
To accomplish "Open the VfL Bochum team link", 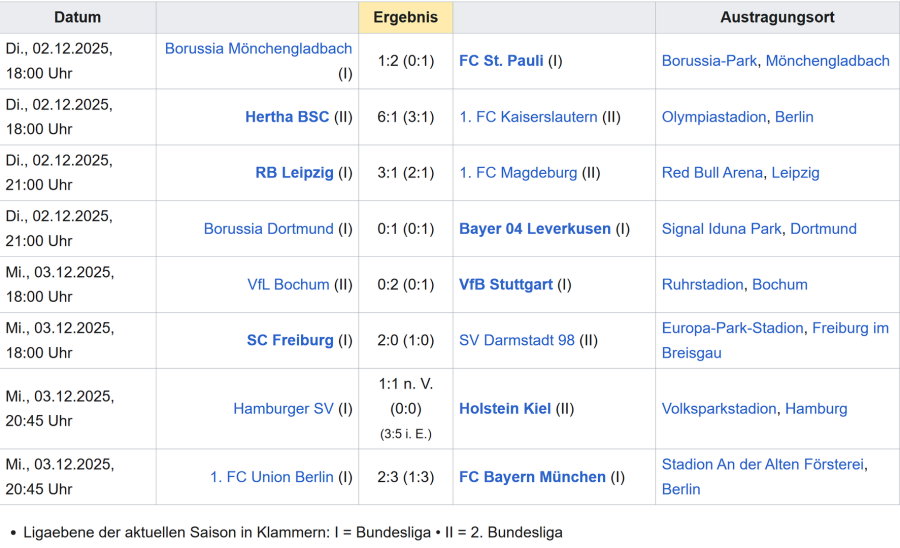I will pyautogui.click(x=288, y=284).
